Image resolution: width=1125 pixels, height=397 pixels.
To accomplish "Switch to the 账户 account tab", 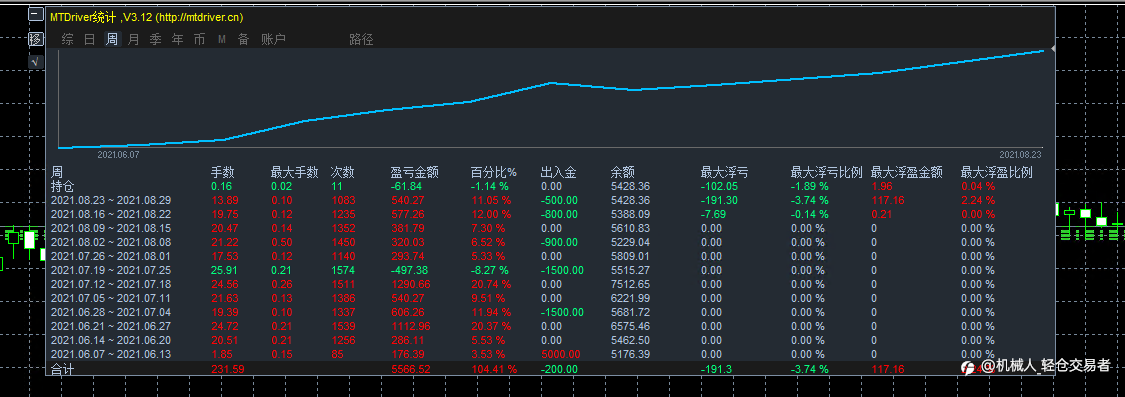I will 273,39.
